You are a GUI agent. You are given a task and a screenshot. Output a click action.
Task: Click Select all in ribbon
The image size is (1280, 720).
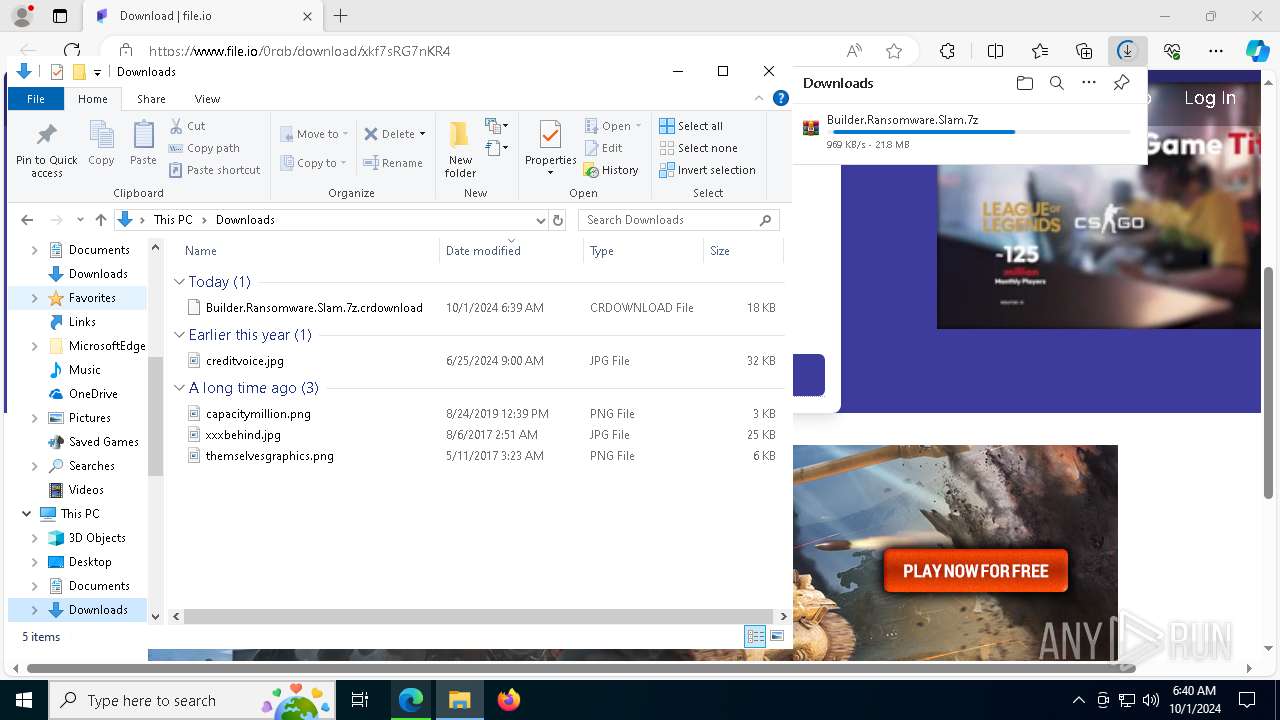tap(691, 126)
